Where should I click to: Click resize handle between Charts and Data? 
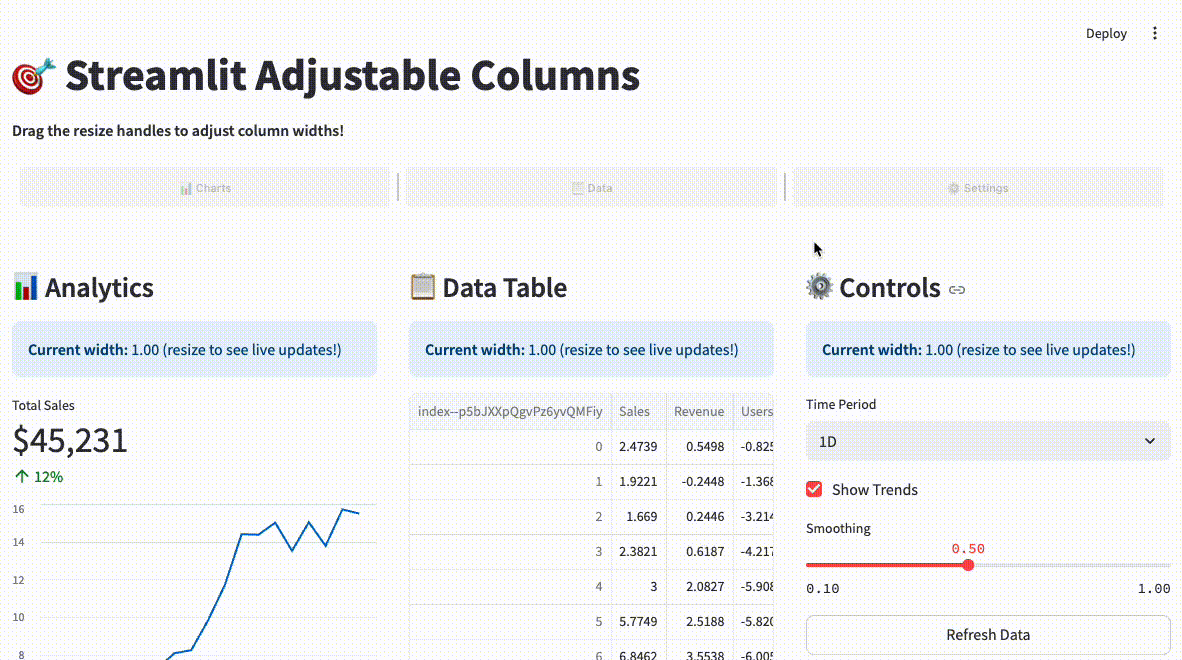398,187
